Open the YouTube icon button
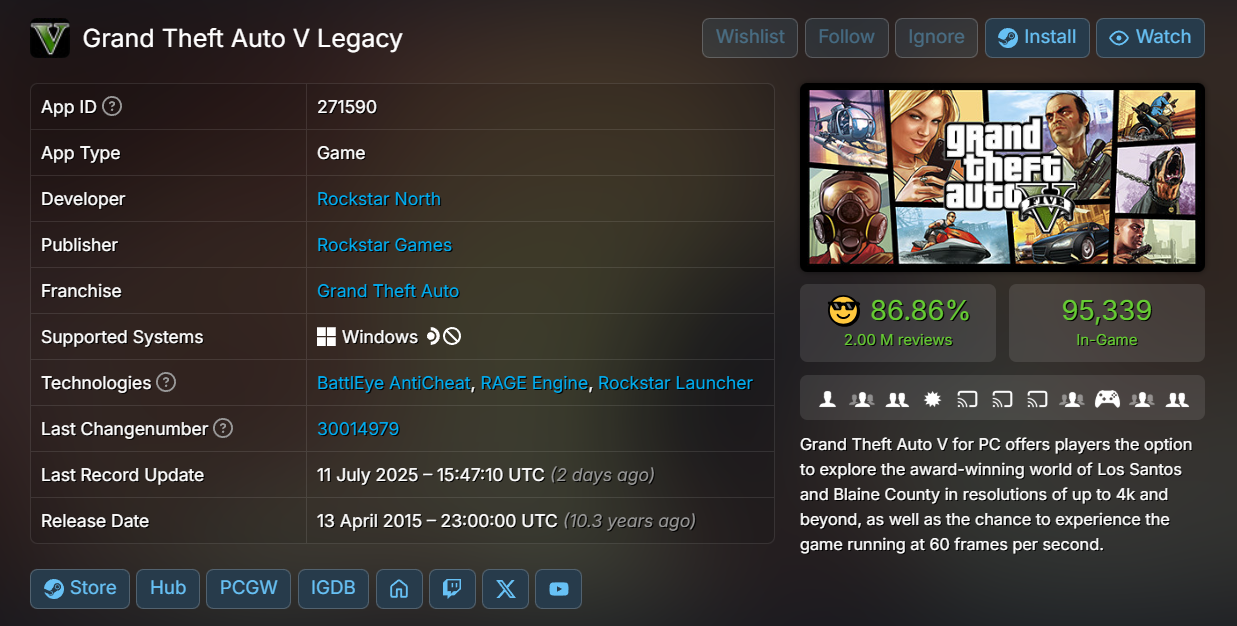The width and height of the screenshot is (1237, 626). [x=558, y=589]
